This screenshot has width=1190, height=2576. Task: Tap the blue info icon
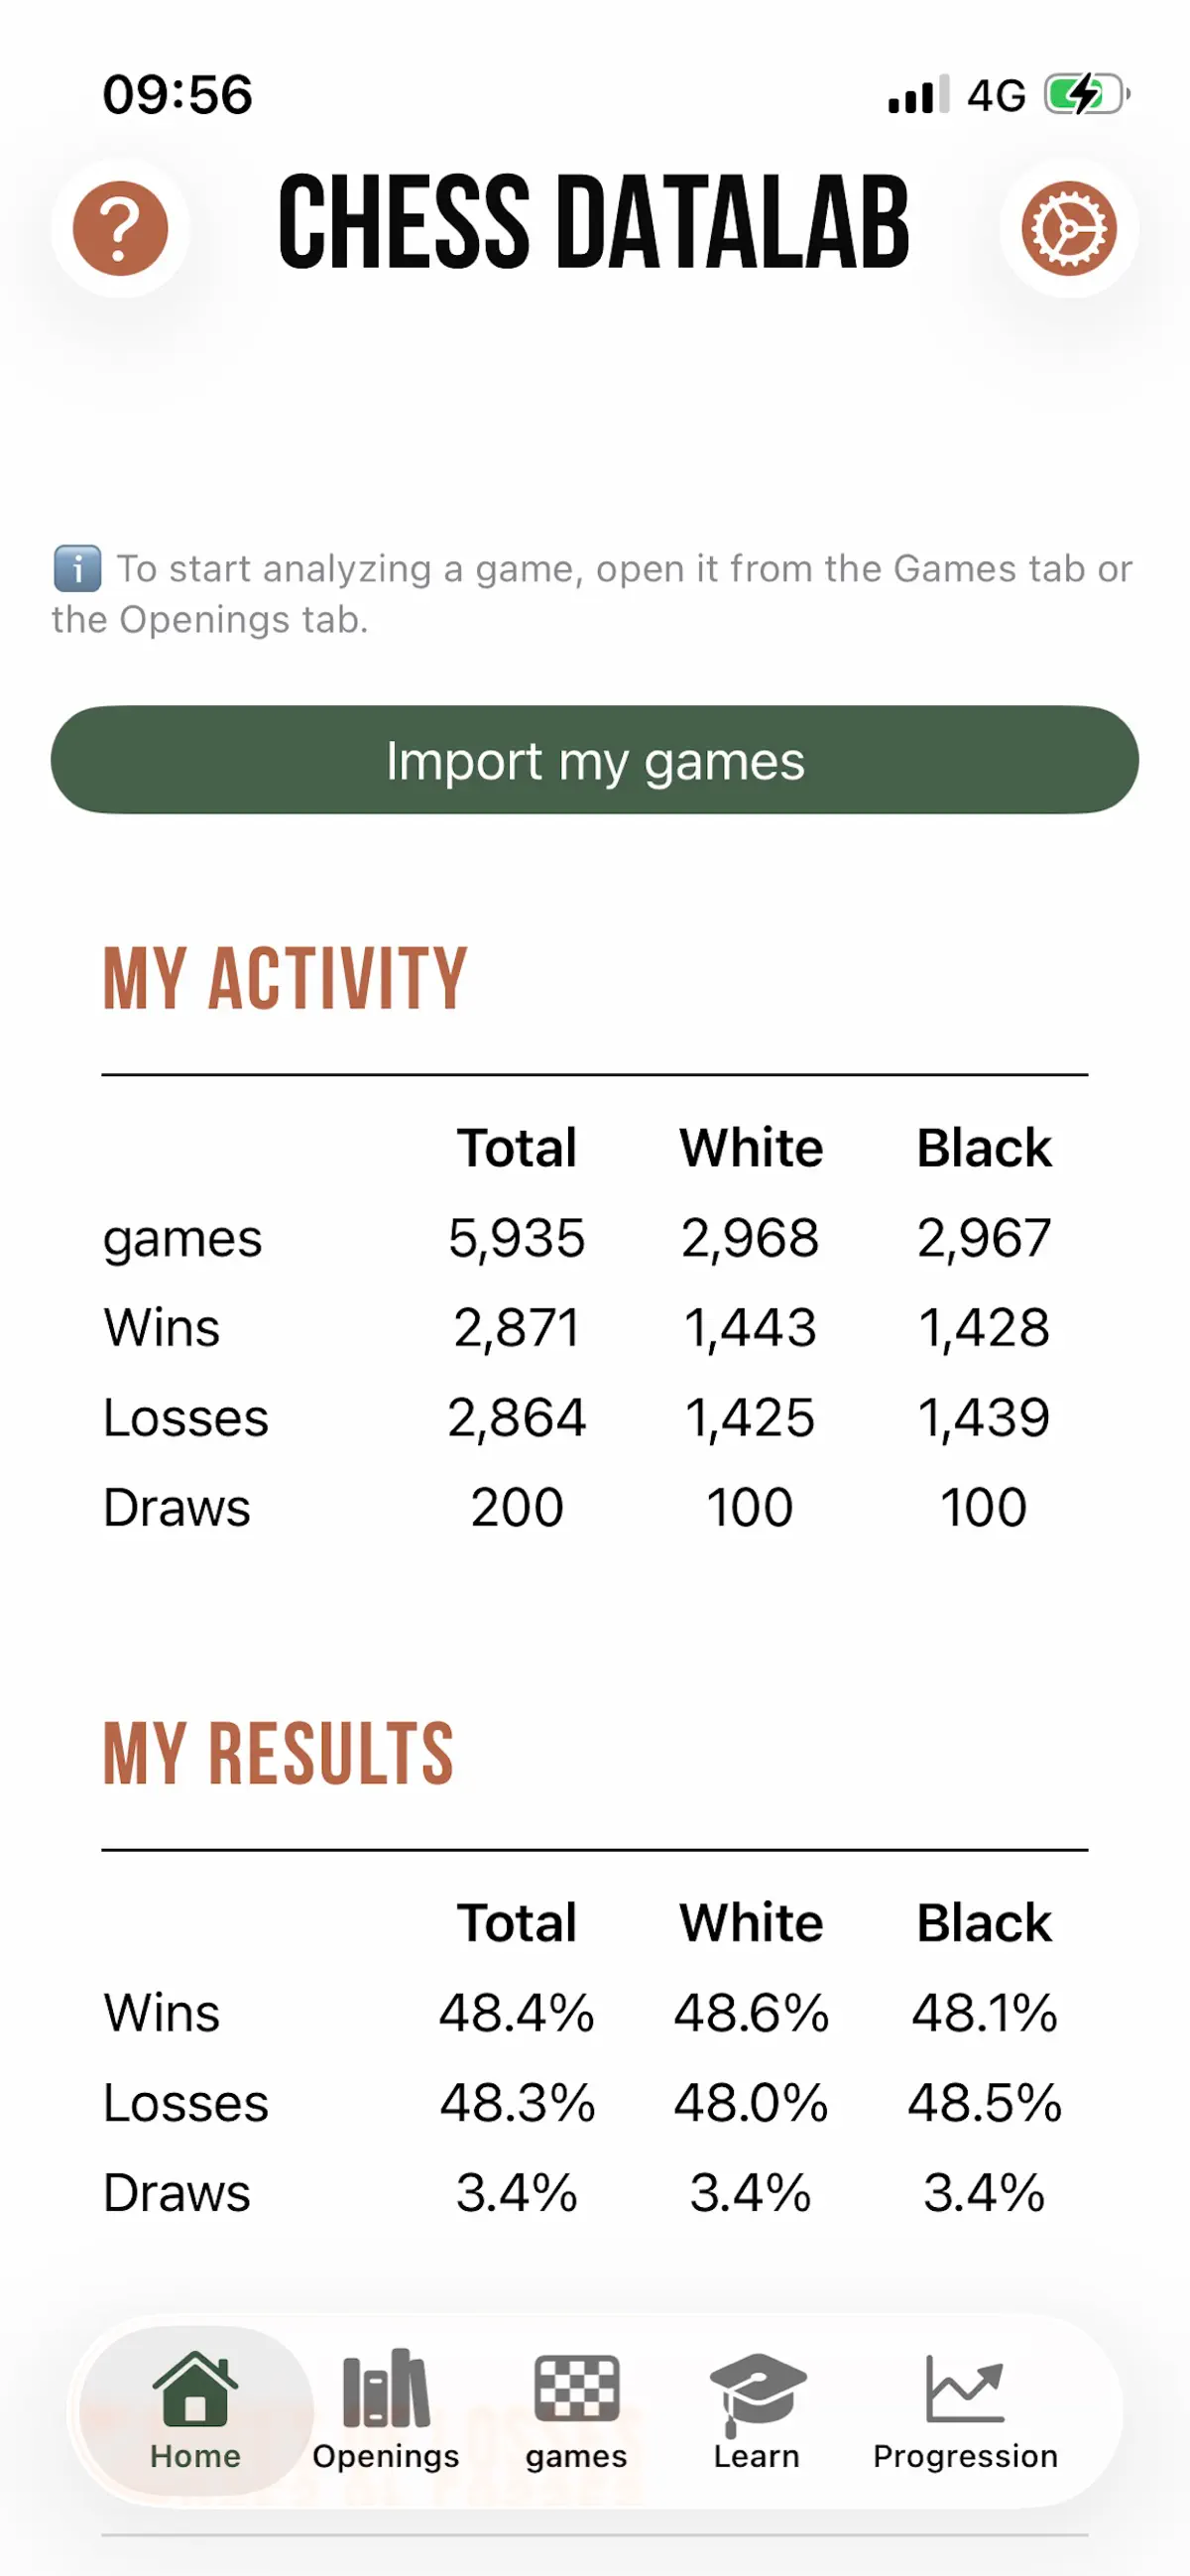(x=77, y=569)
